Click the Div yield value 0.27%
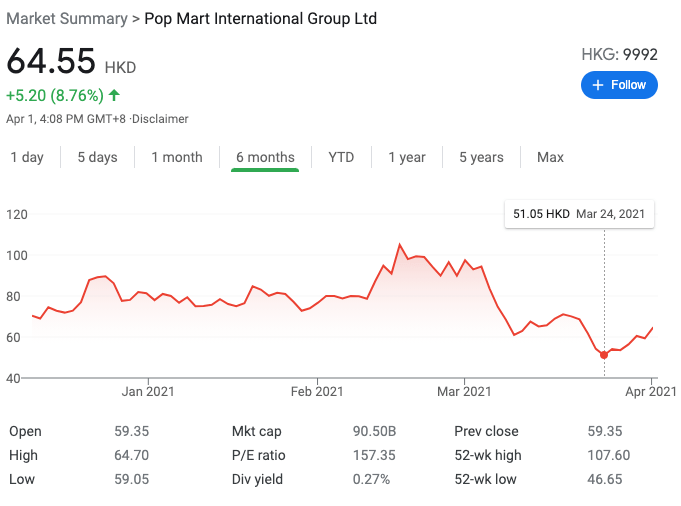This screenshot has height=506, width=681. pos(371,479)
